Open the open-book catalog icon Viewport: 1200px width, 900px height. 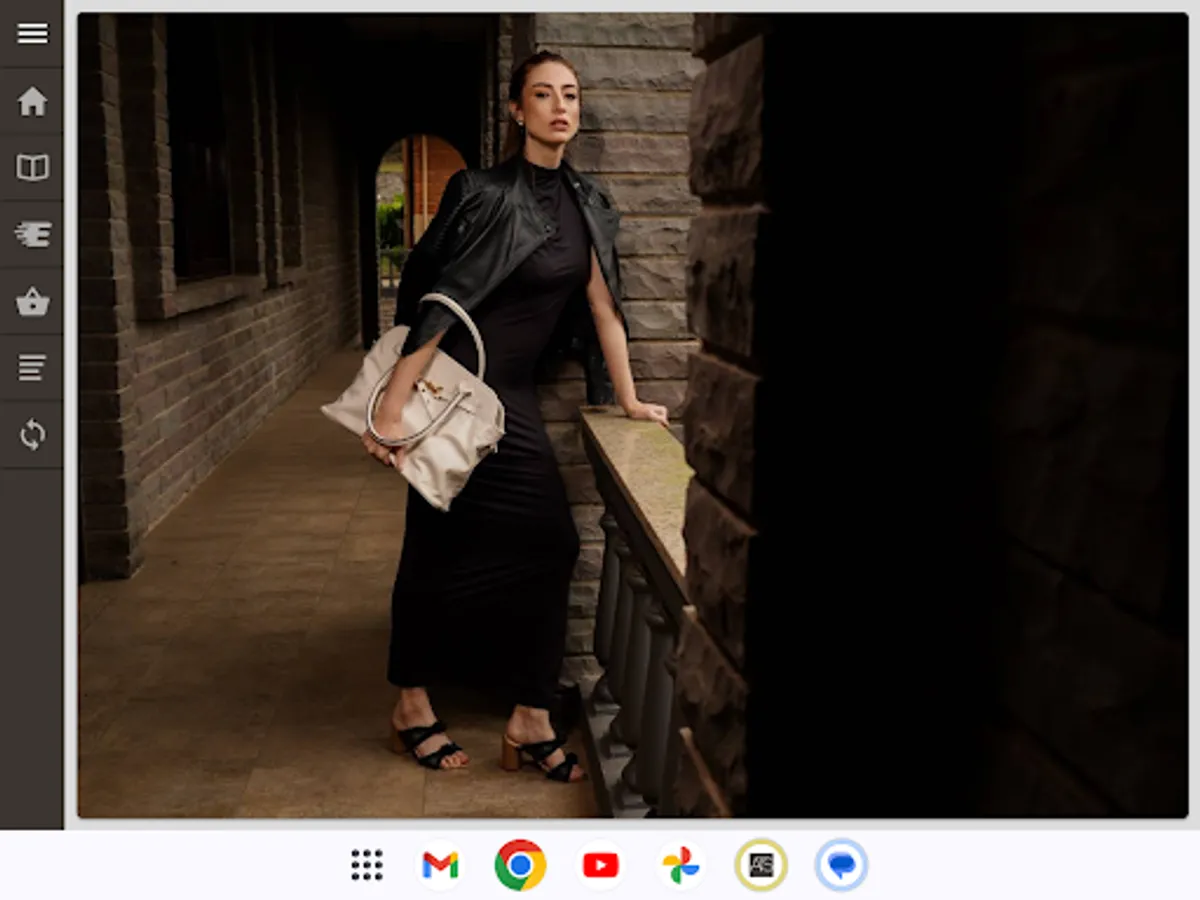point(32,167)
